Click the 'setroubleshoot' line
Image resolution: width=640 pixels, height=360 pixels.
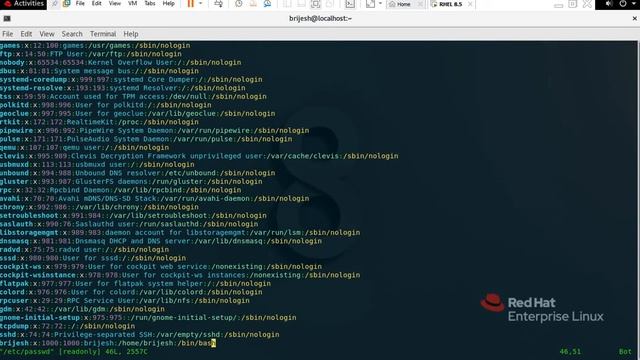point(133,216)
